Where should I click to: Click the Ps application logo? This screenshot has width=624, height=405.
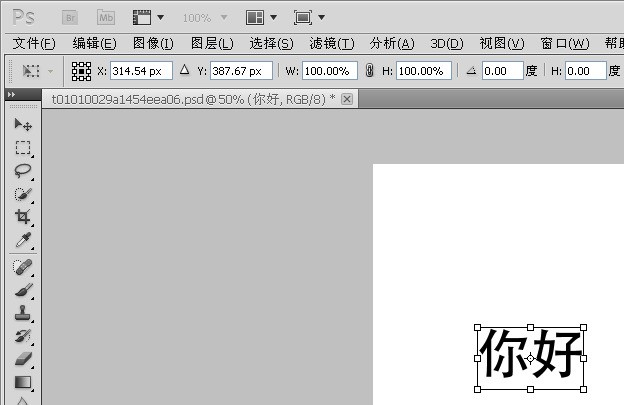pos(23,18)
